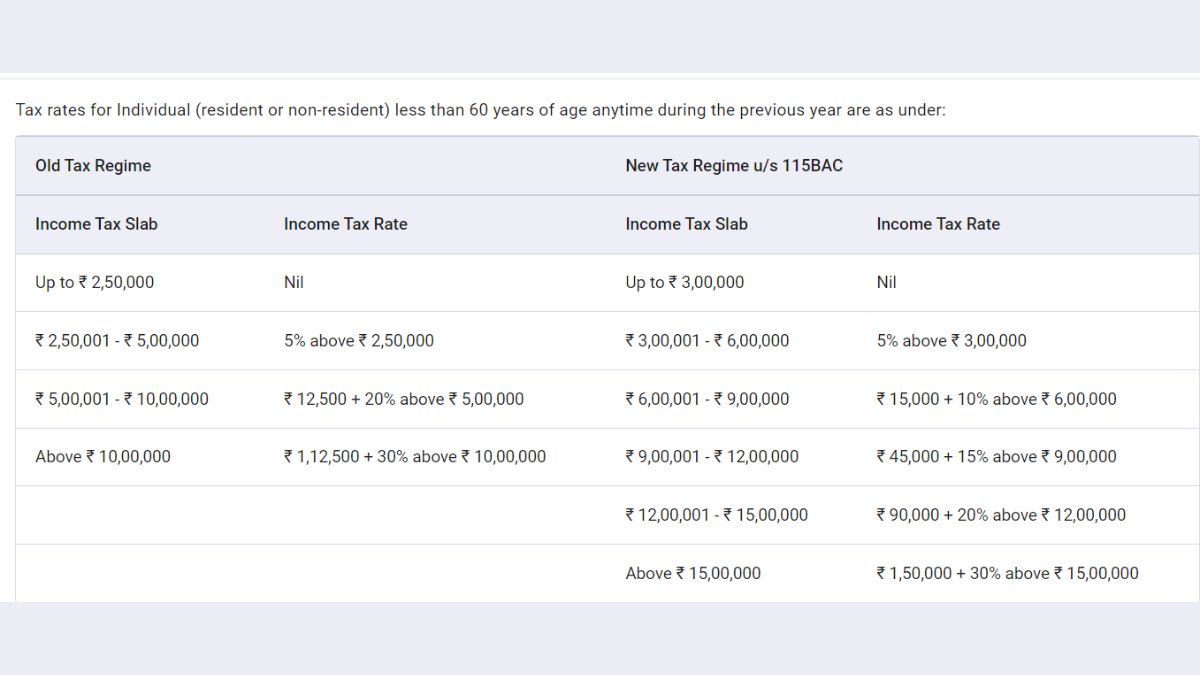The image size is (1200, 675).
Task: Select Income Tax Slab column under New Regime
Action: 686,224
